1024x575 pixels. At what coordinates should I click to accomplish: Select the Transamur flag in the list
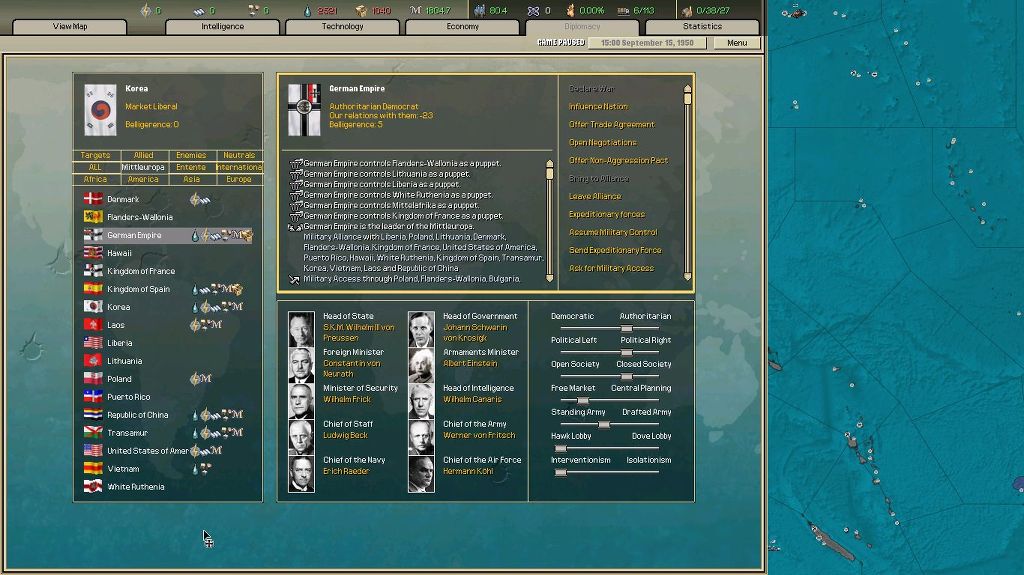tap(93, 433)
